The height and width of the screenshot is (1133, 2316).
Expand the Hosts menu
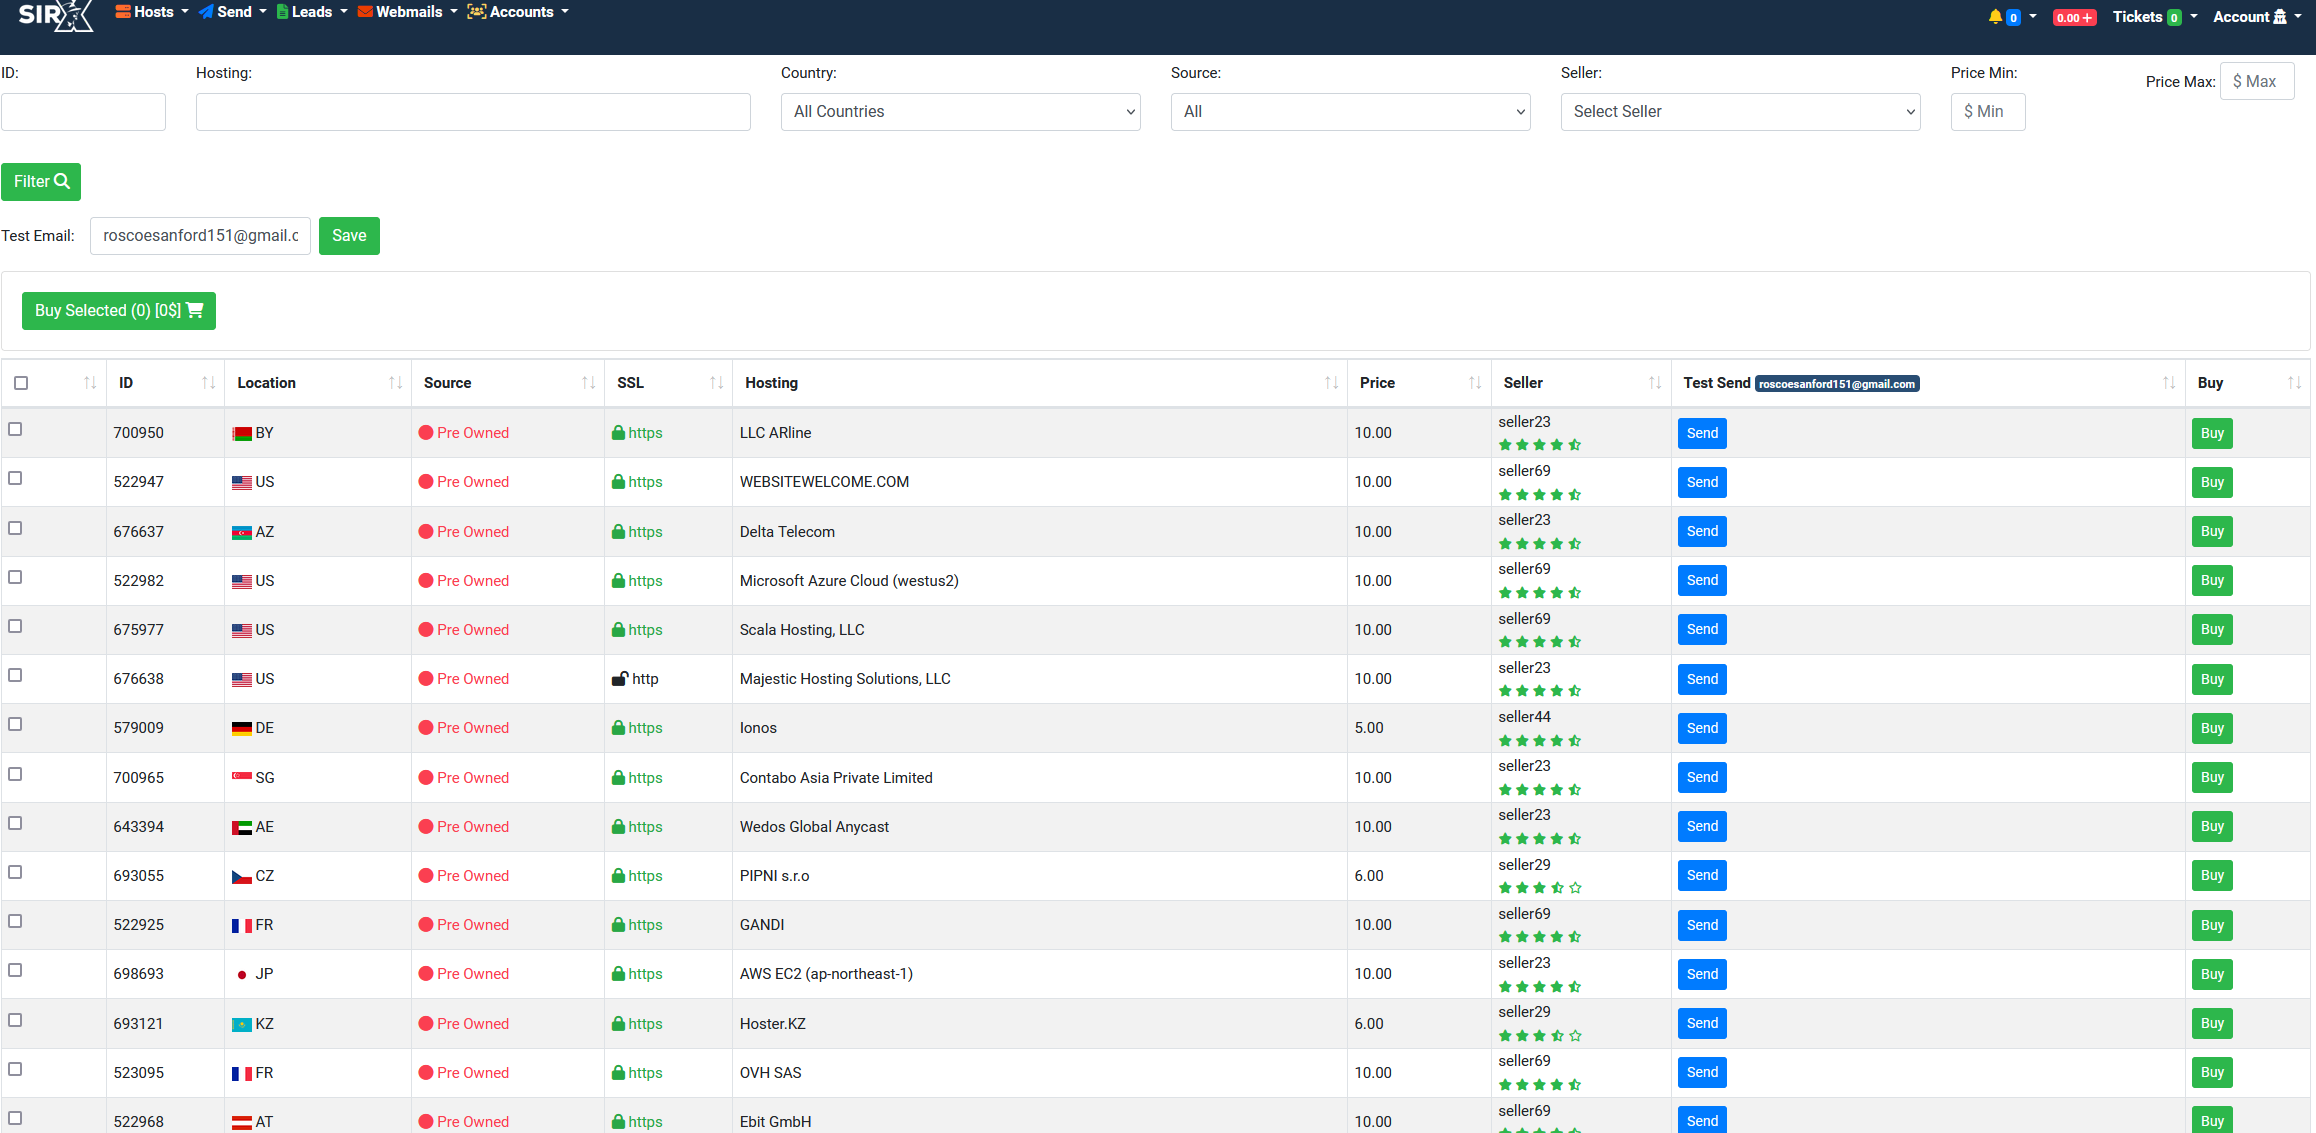[x=151, y=12]
